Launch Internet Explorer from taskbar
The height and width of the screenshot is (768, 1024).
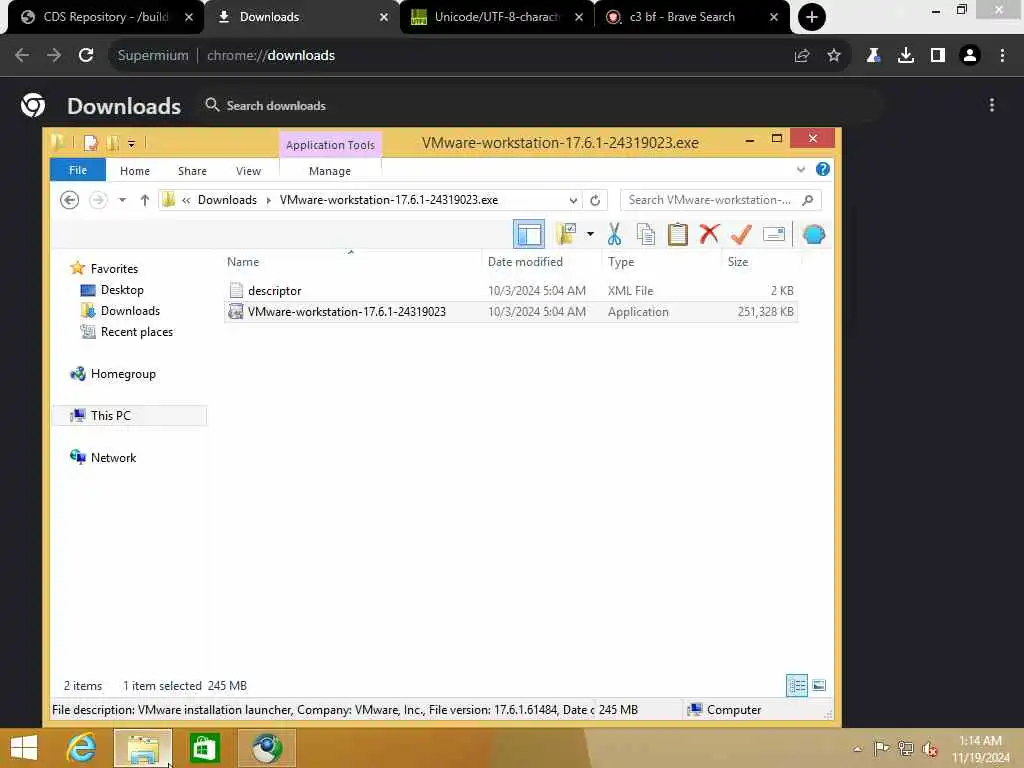(x=82, y=748)
